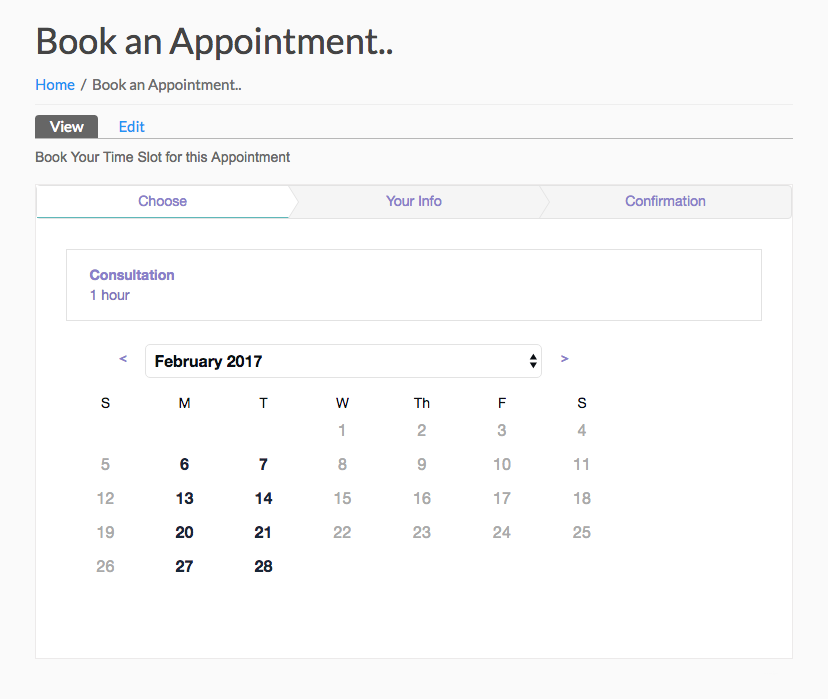Pick February 6 on the calendar
Screen dimensions: 828x699
184,465
